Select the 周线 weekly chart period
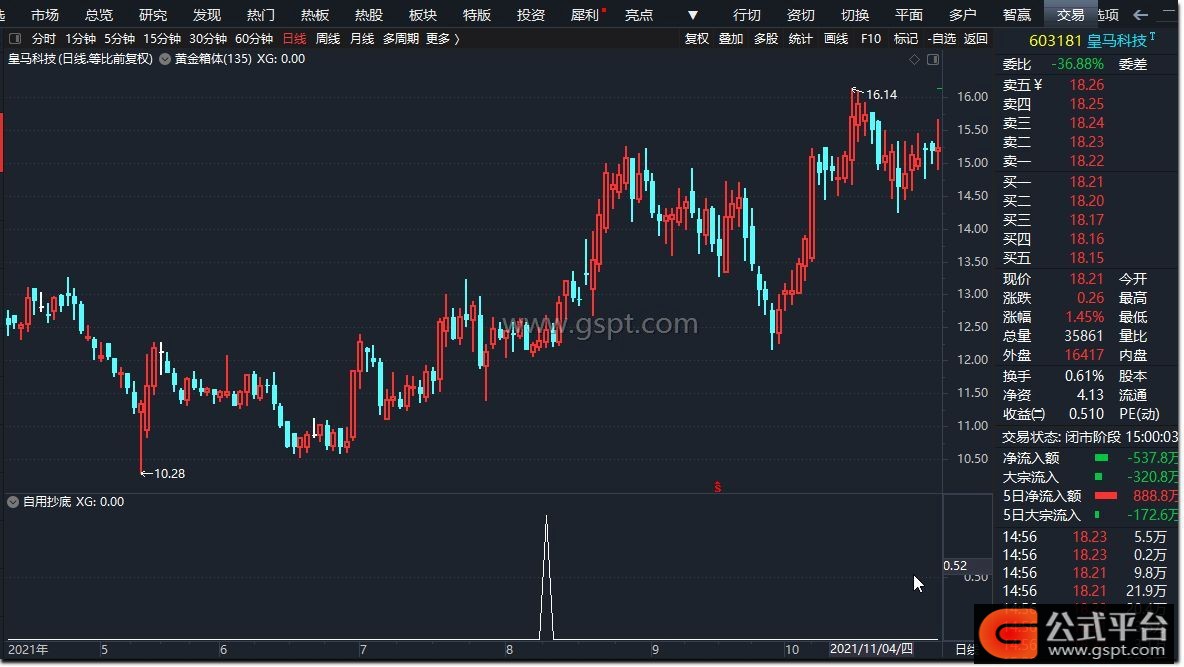 click(x=328, y=39)
